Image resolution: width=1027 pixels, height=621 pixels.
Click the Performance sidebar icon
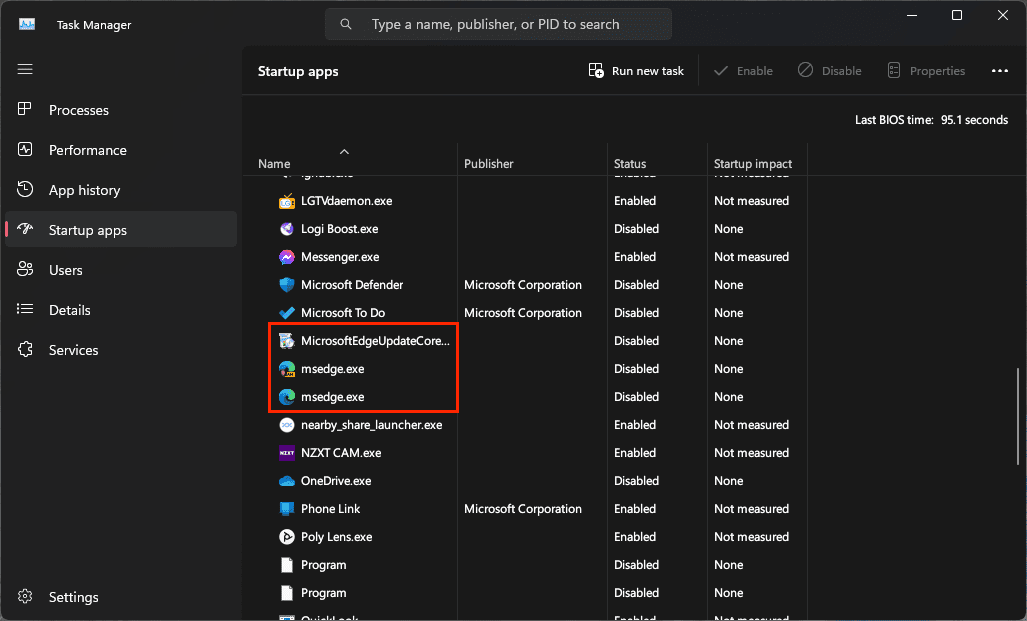coord(25,149)
